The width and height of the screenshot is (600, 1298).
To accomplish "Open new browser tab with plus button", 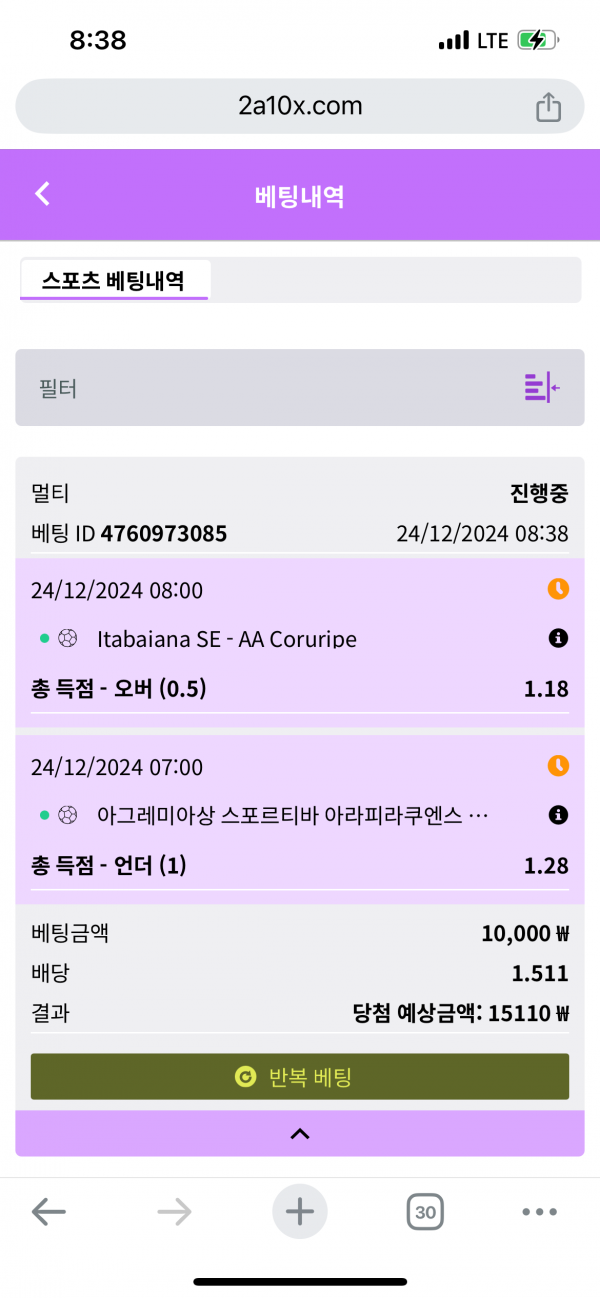I will [x=299, y=1212].
